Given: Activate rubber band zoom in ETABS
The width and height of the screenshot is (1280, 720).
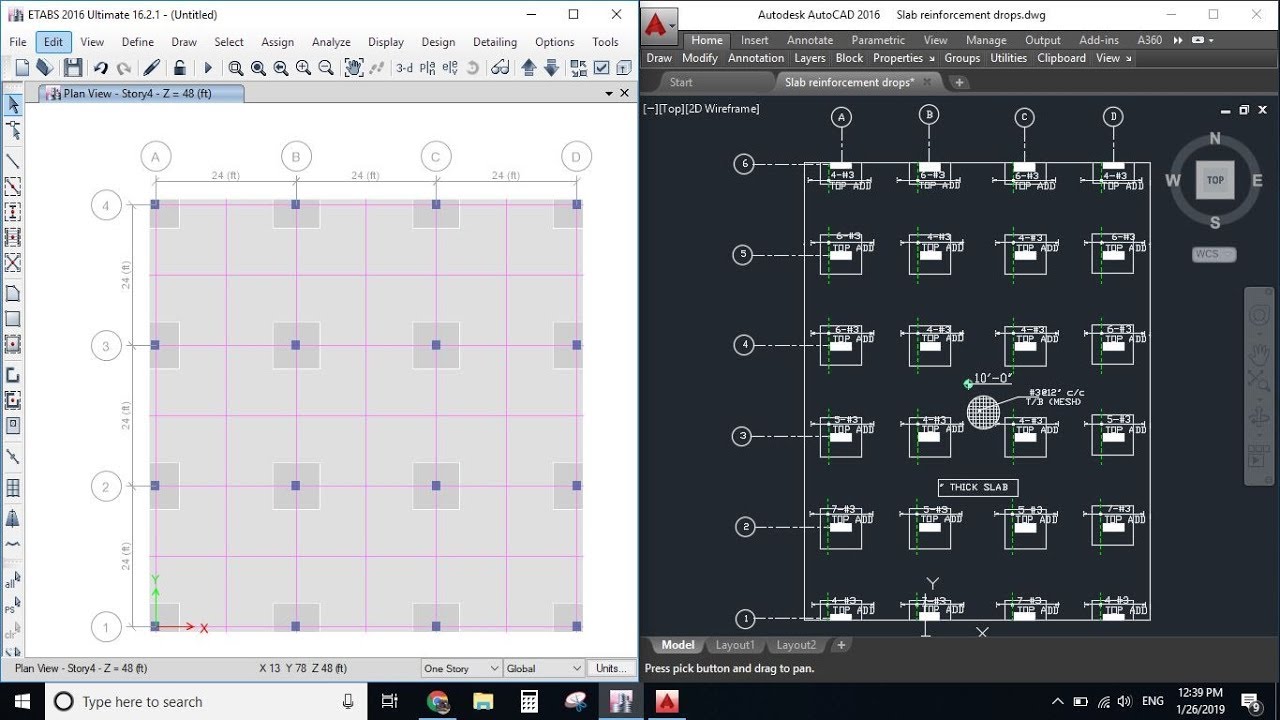Looking at the screenshot, I should 235,68.
